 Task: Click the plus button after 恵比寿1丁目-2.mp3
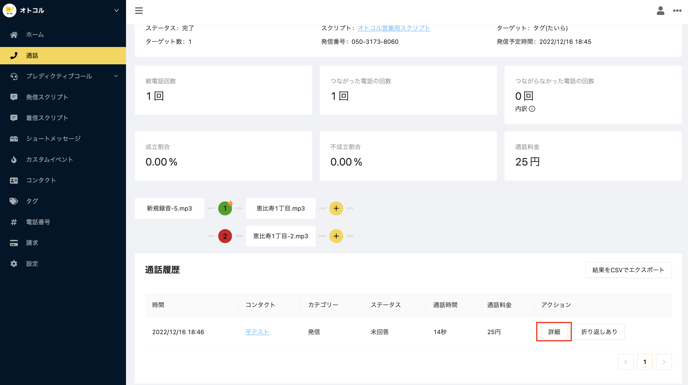click(x=336, y=236)
